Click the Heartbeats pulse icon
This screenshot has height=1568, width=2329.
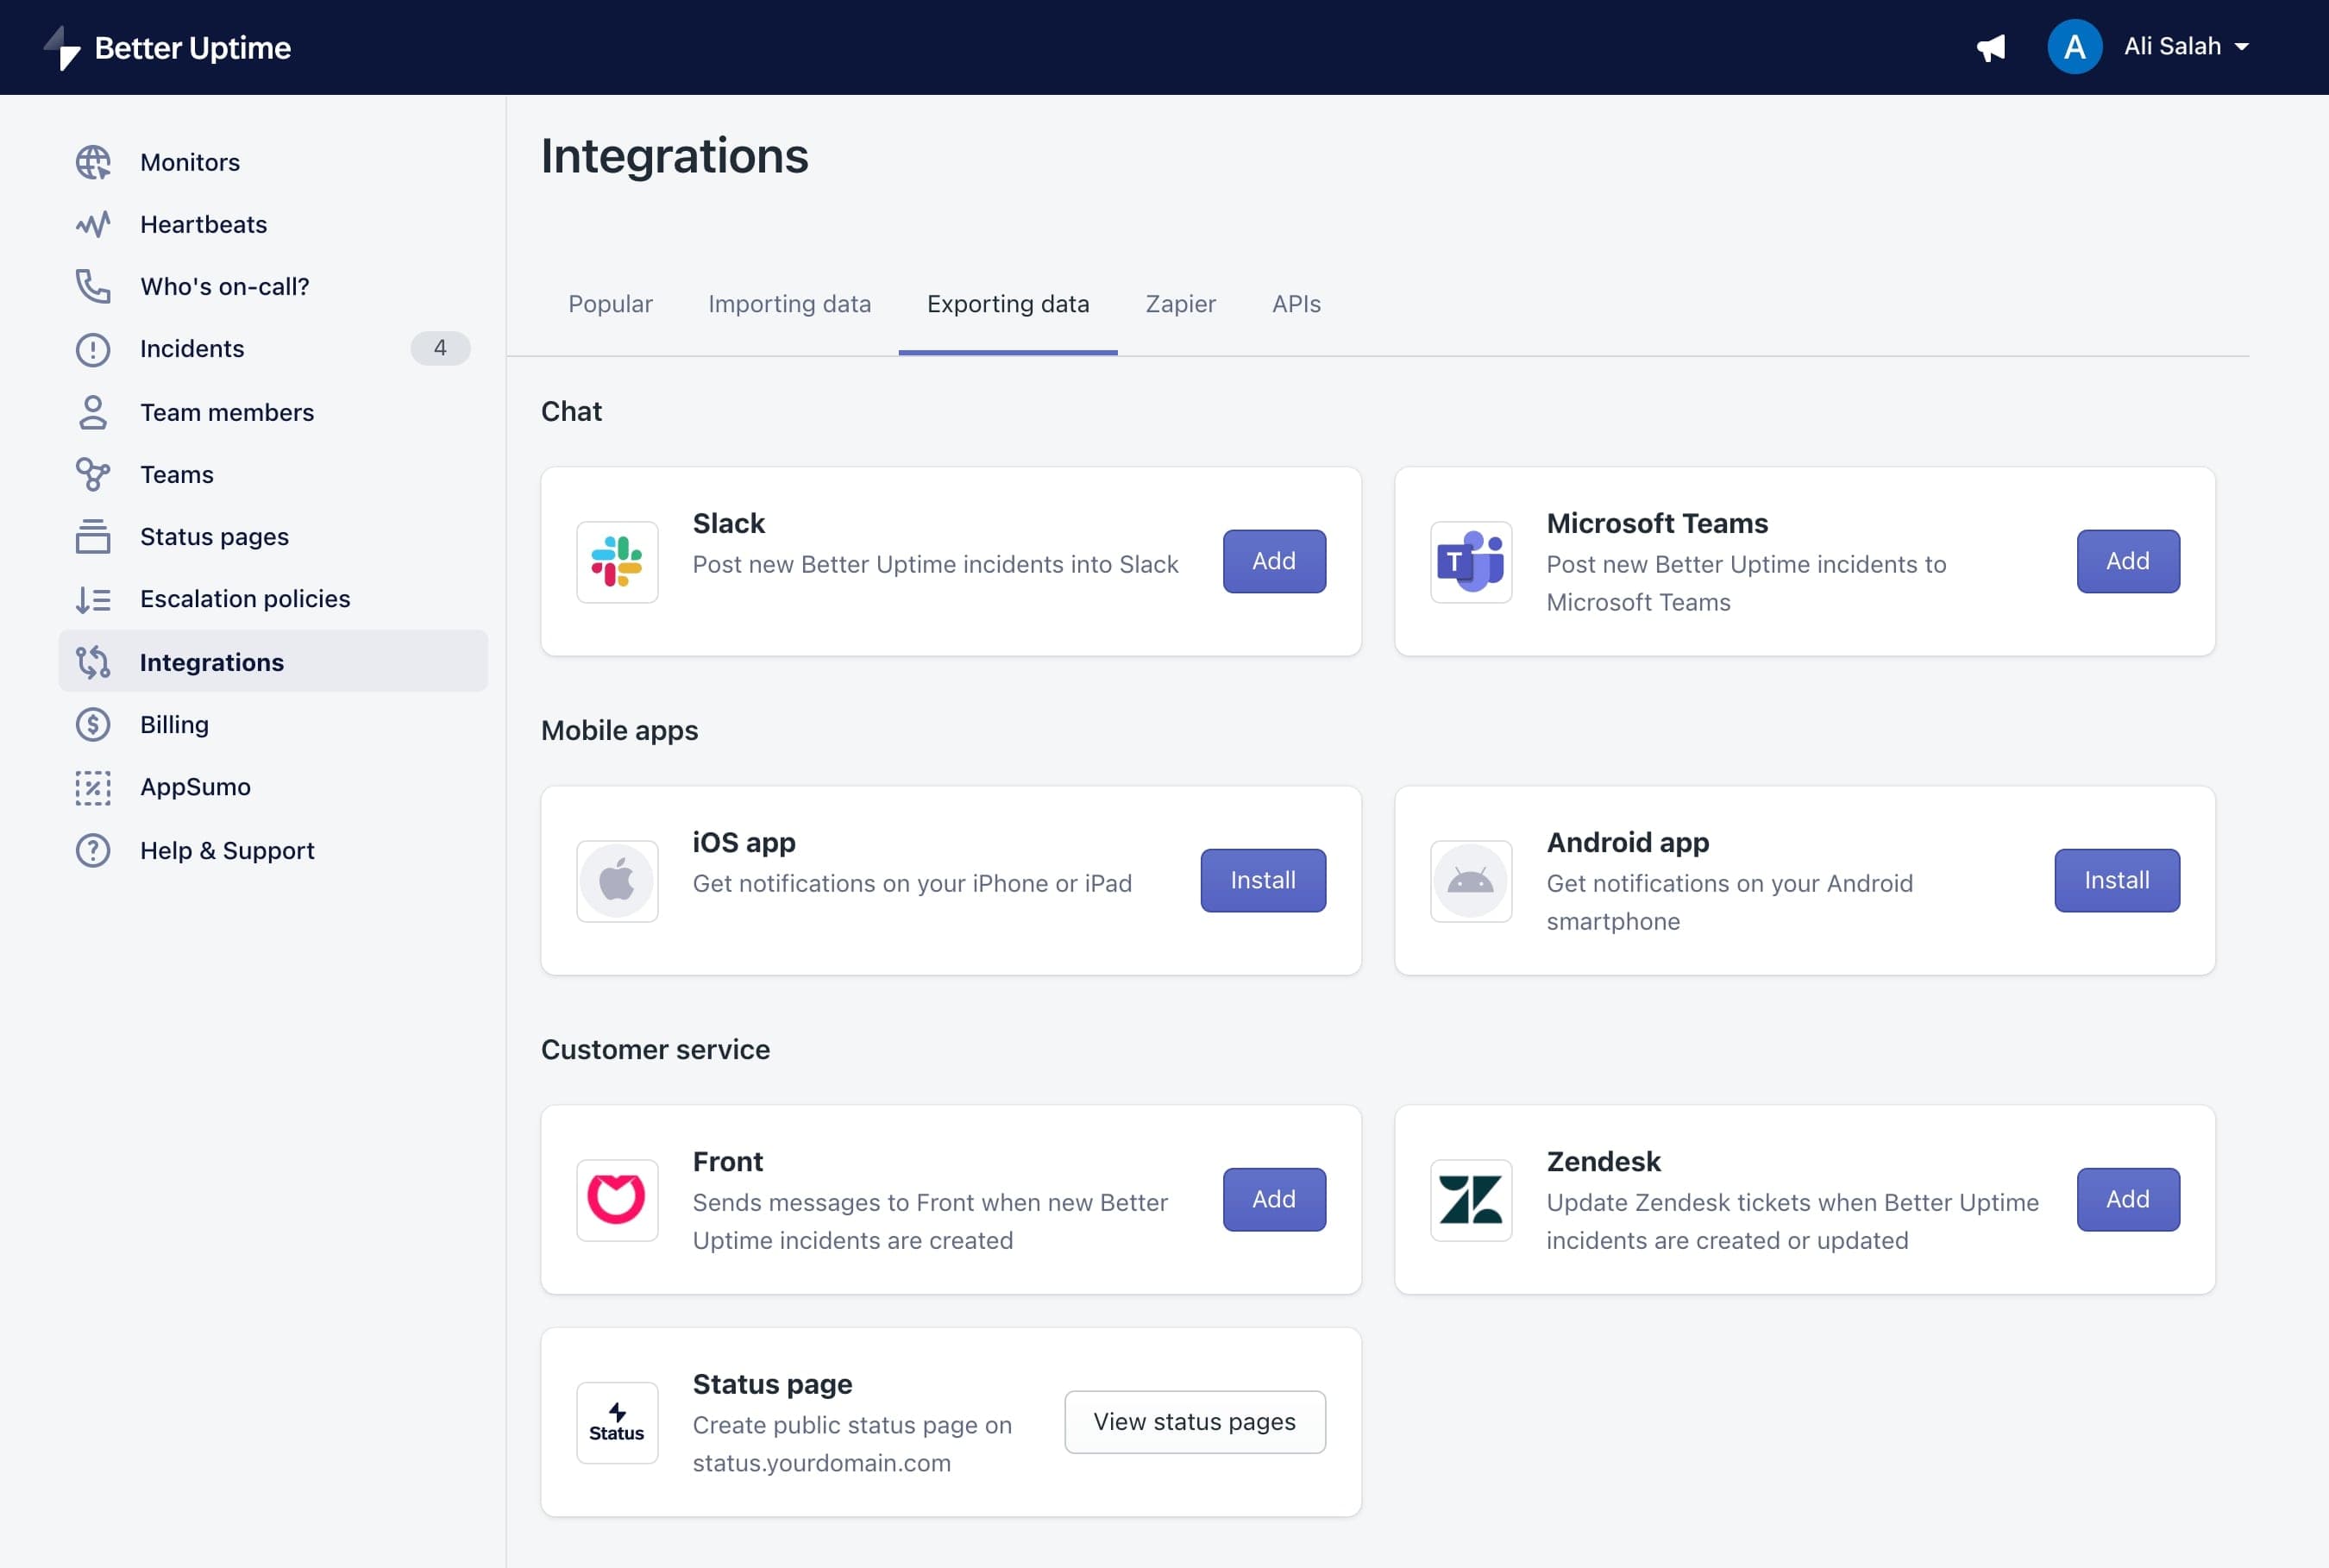pyautogui.click(x=93, y=224)
